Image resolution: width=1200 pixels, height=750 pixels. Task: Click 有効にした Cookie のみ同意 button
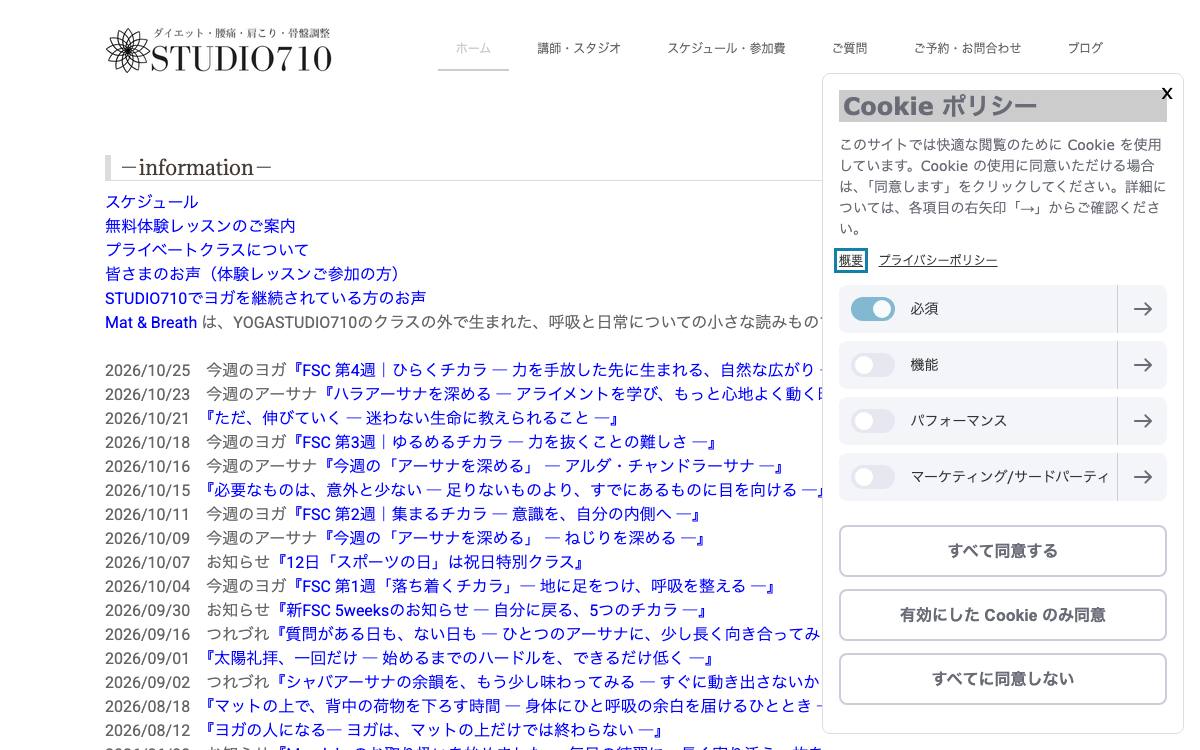[x=1003, y=615]
